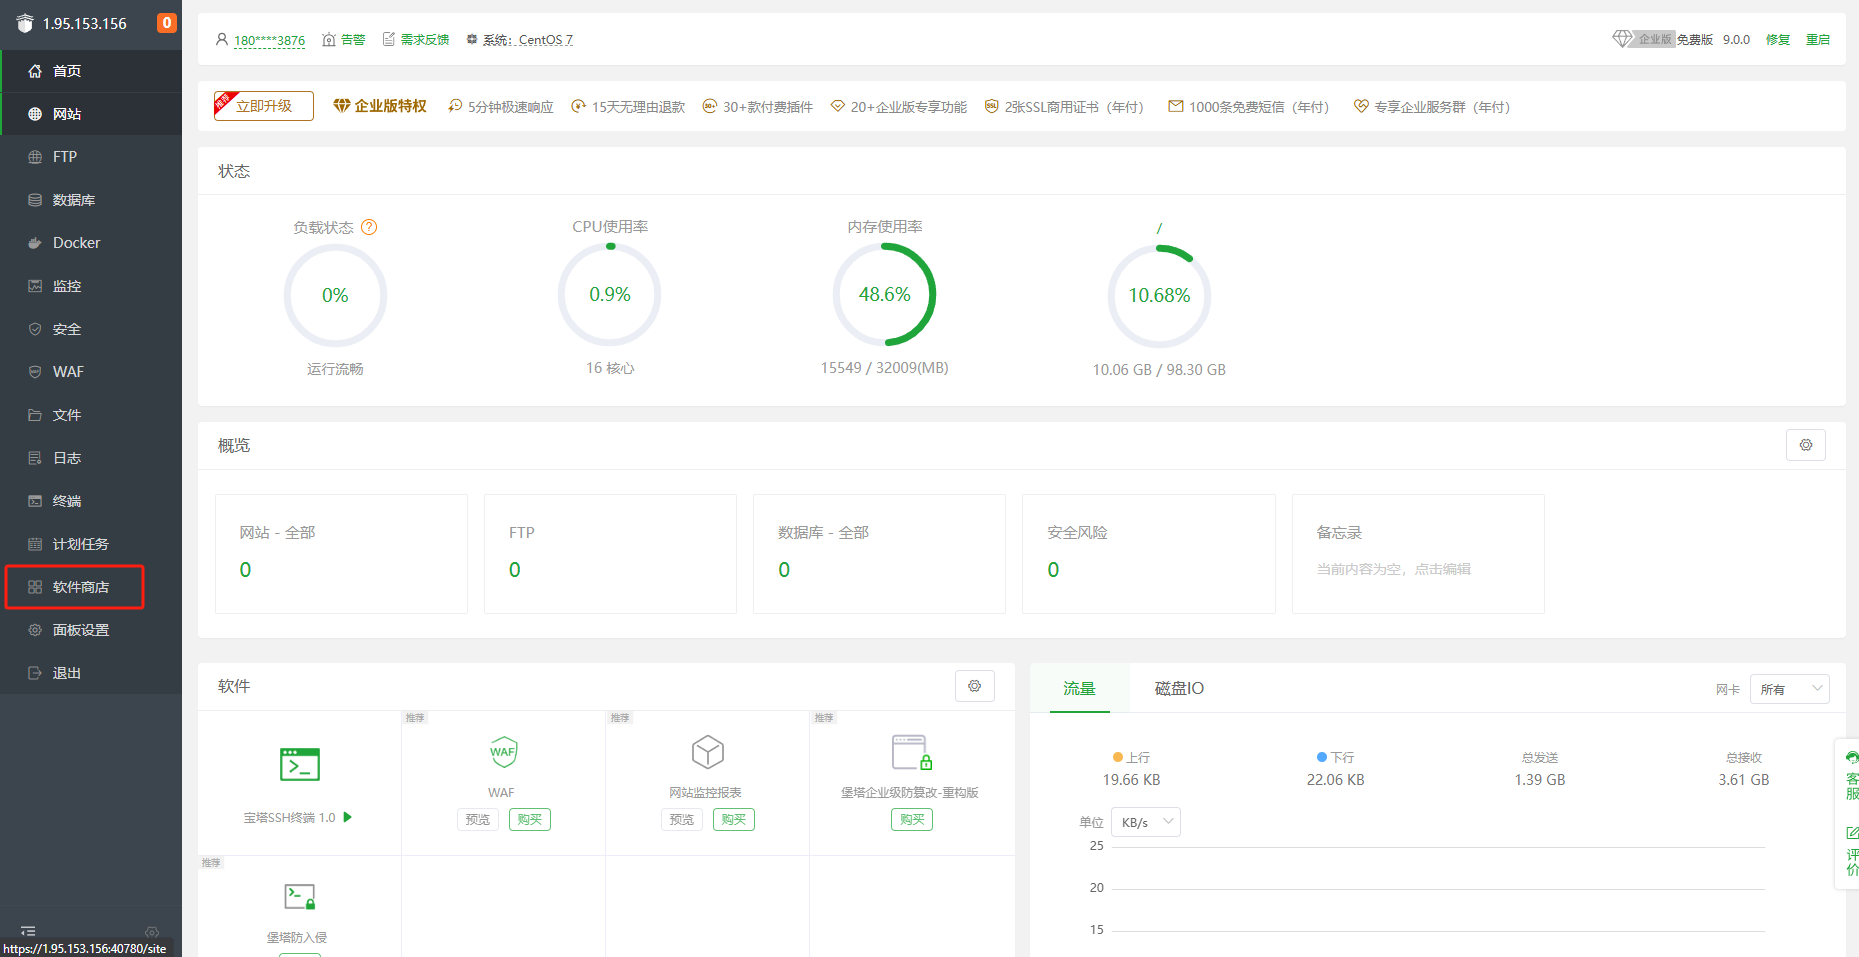This screenshot has height=957, width=1859.
Task: Open the 数据库 - 全部 overview card
Action: 879,554
